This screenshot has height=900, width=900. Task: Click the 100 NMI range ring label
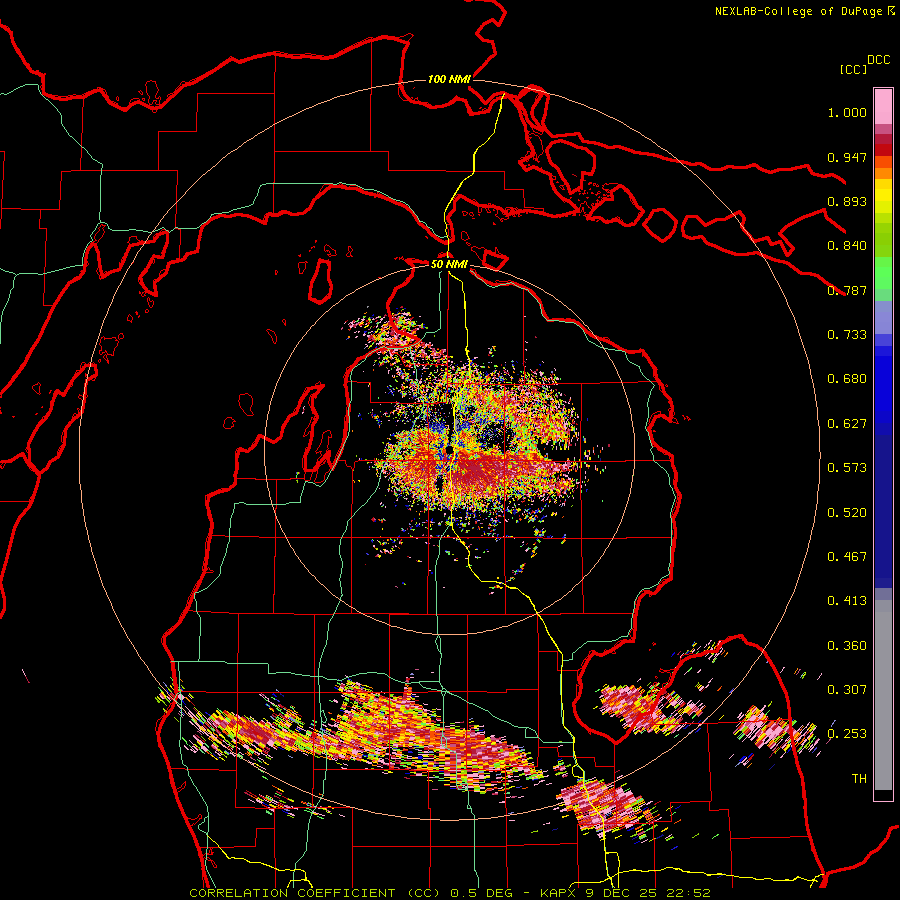pyautogui.click(x=449, y=79)
